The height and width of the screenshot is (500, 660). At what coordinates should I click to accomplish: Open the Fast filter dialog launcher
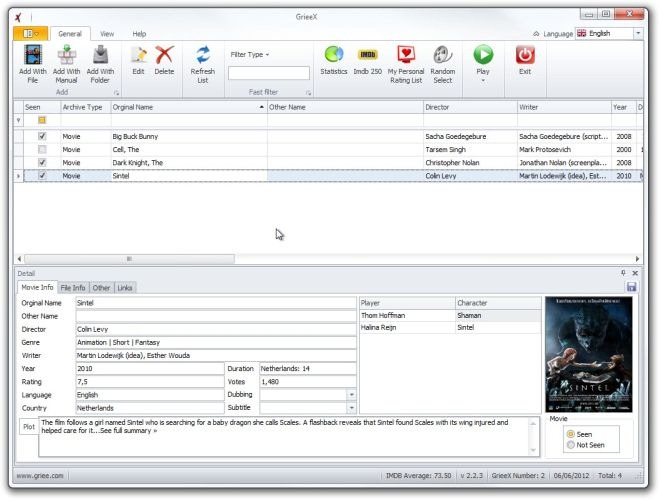click(x=309, y=93)
